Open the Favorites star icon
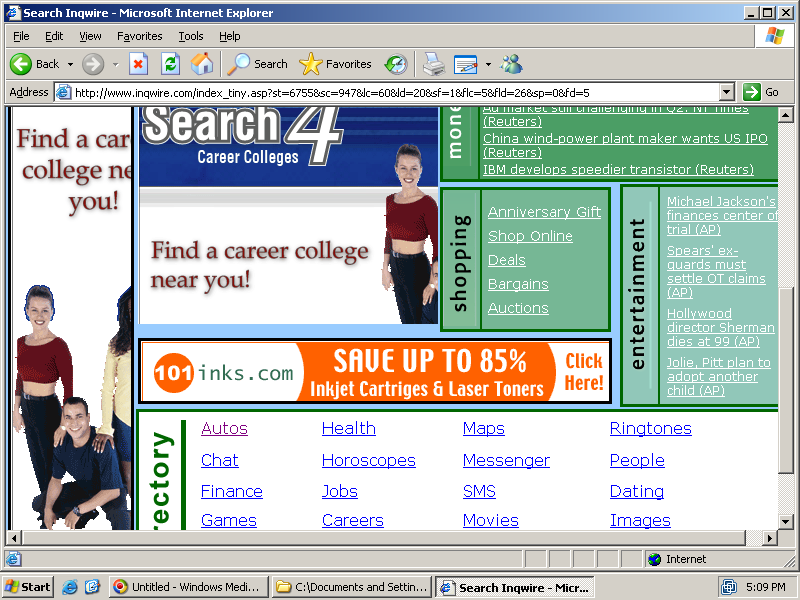The height and width of the screenshot is (600, 800). tap(311, 64)
